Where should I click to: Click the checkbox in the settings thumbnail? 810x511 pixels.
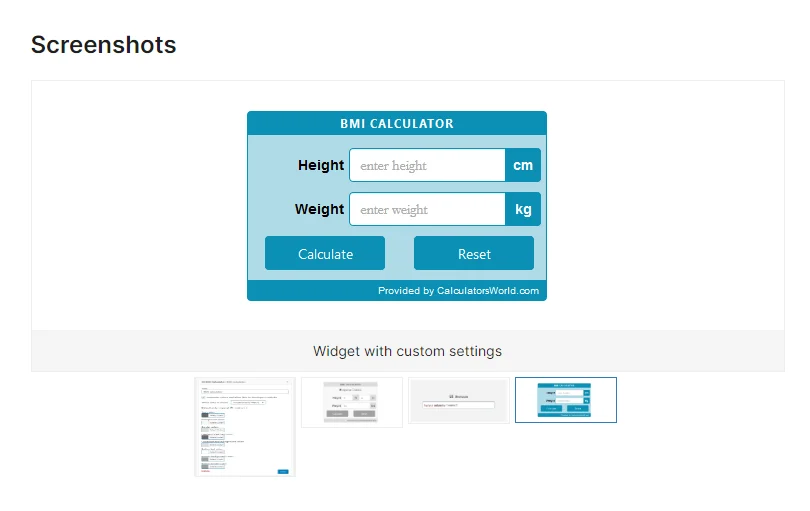pos(203,397)
